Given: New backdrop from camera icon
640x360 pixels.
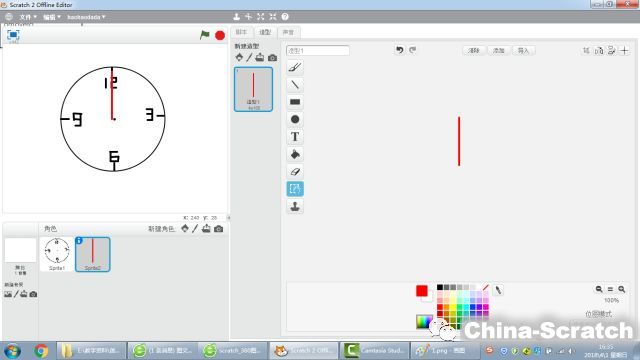Looking at the screenshot, I should (33, 294).
